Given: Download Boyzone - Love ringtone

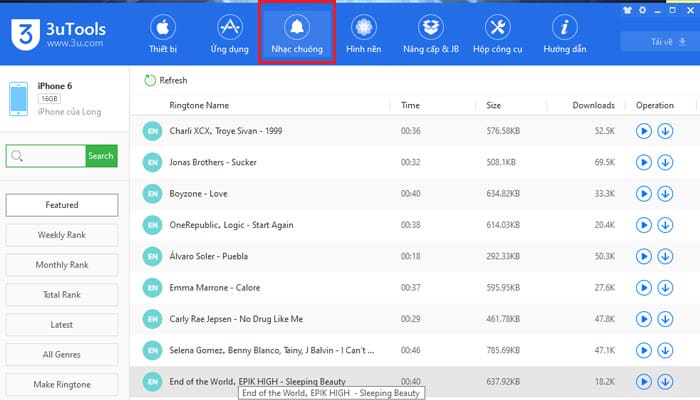Looking at the screenshot, I should [665, 194].
